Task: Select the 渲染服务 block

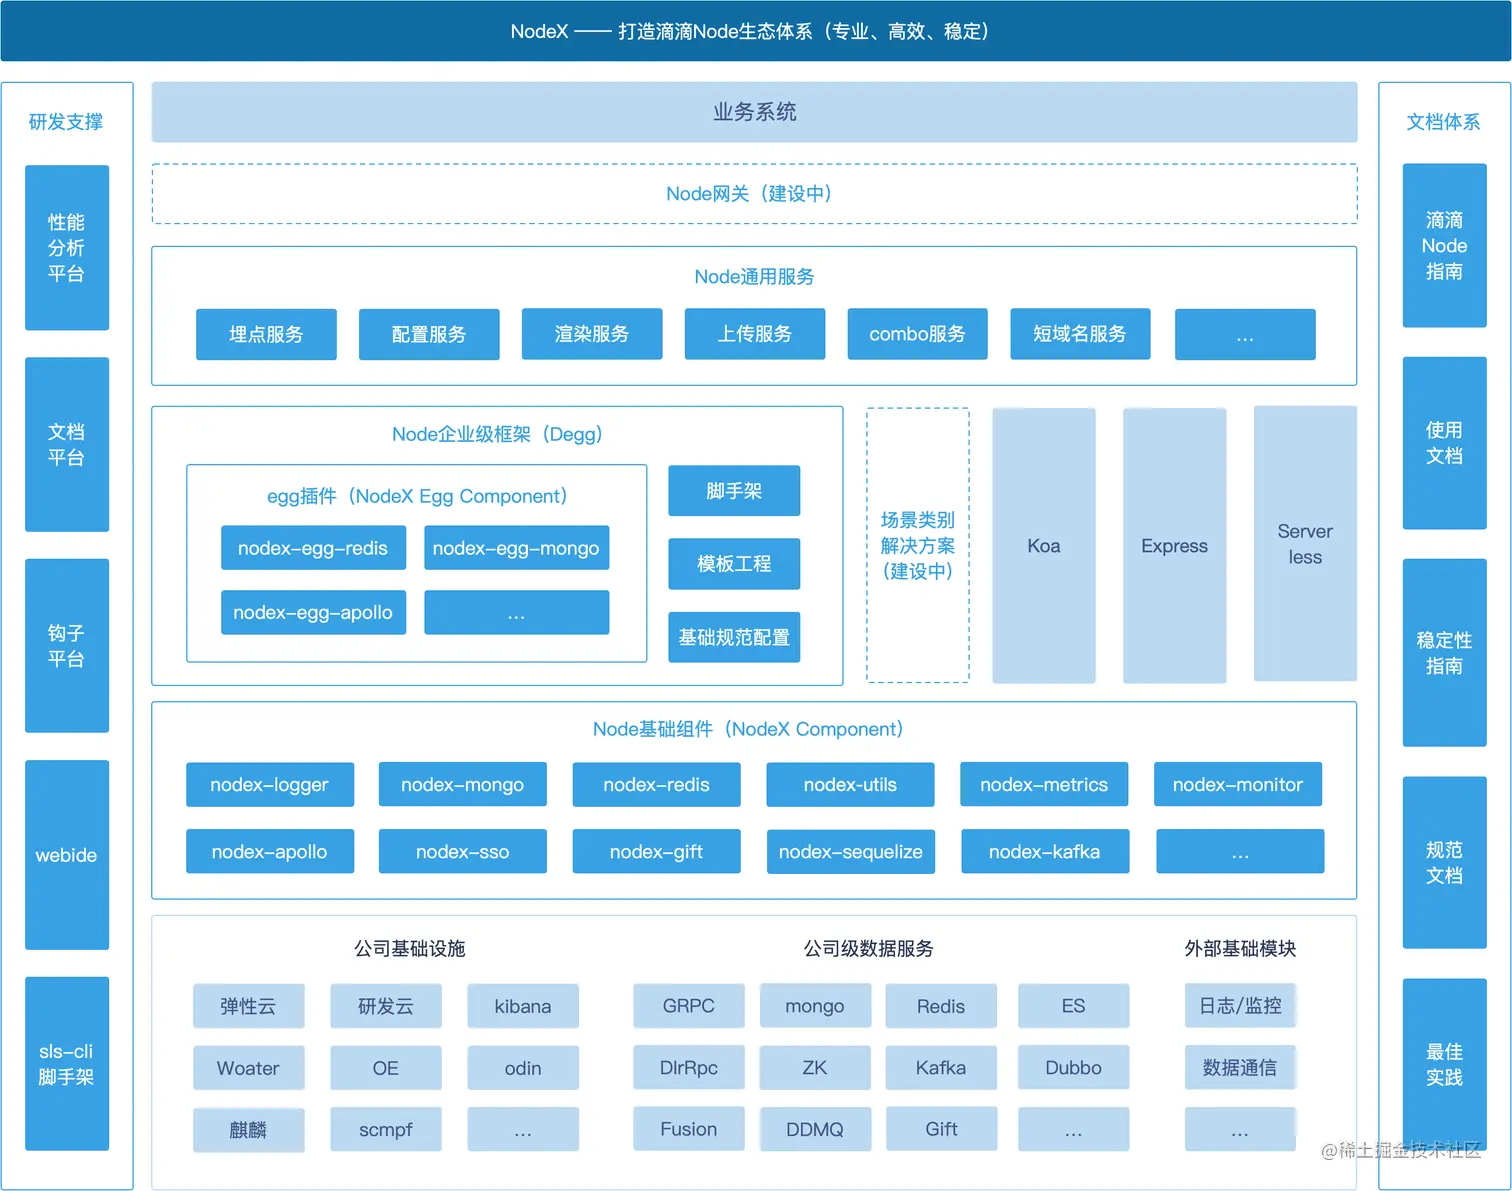Action: point(592,334)
